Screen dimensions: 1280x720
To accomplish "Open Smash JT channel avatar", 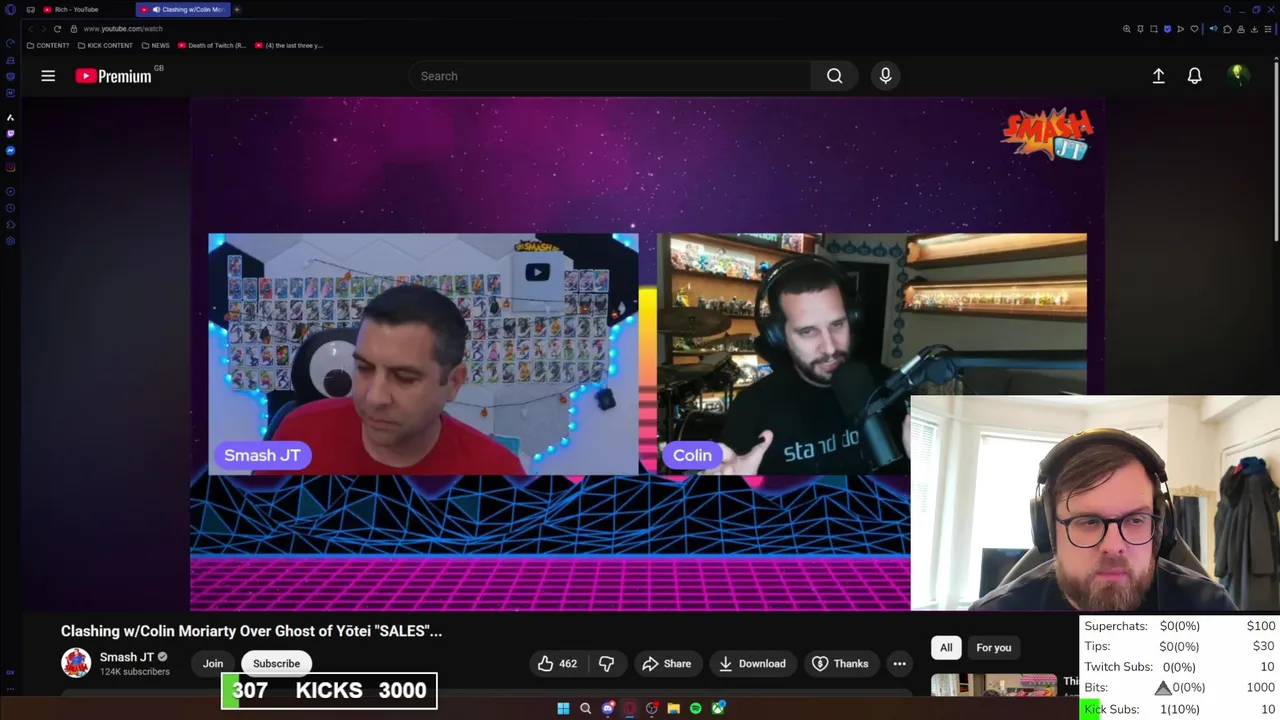I will coord(76,662).
